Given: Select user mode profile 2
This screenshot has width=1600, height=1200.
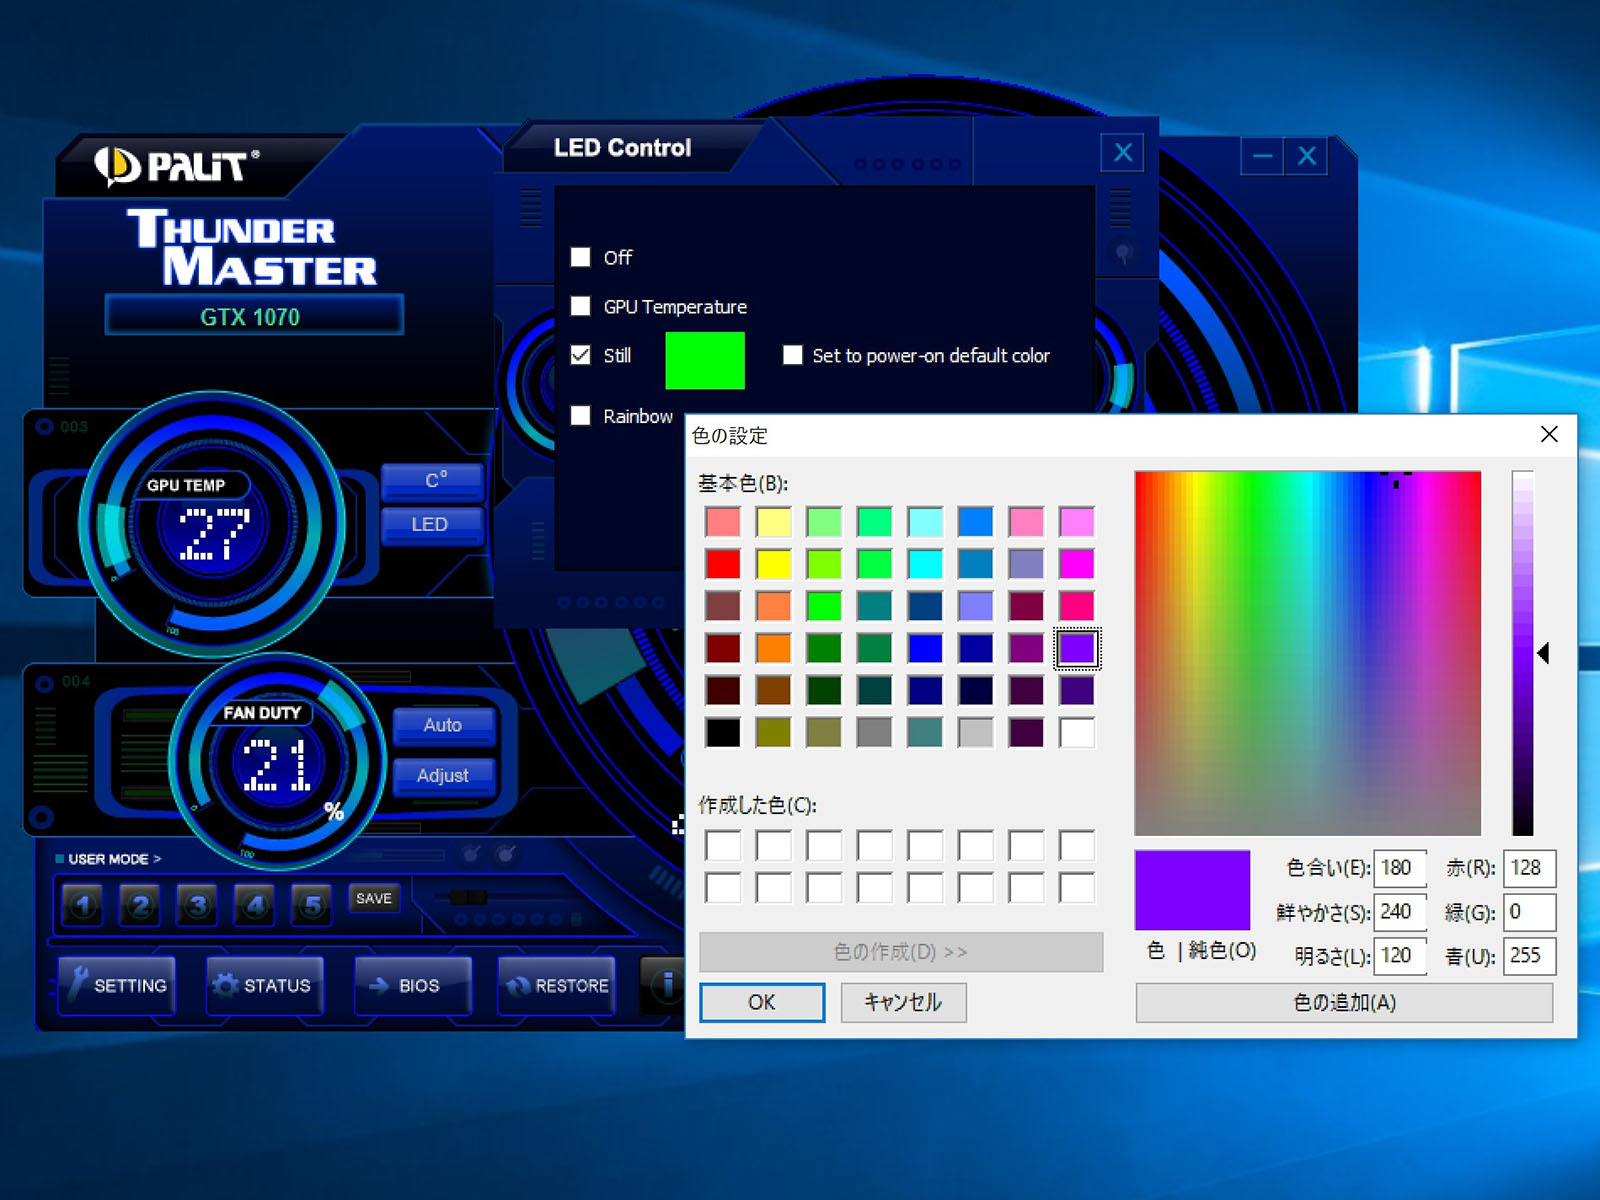Looking at the screenshot, I should (140, 906).
